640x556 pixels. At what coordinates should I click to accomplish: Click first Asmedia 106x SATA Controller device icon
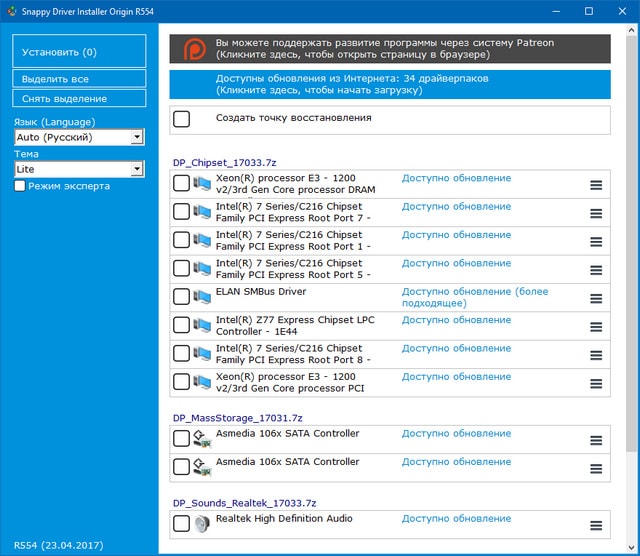(x=202, y=439)
